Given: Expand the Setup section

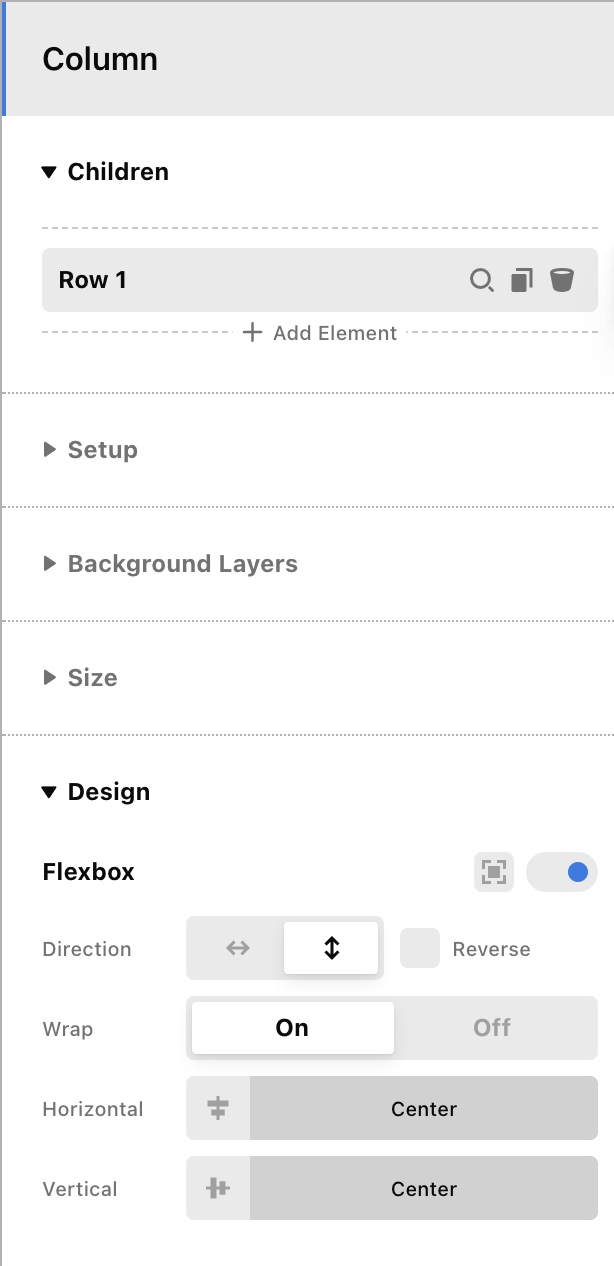Looking at the screenshot, I should (x=102, y=450).
